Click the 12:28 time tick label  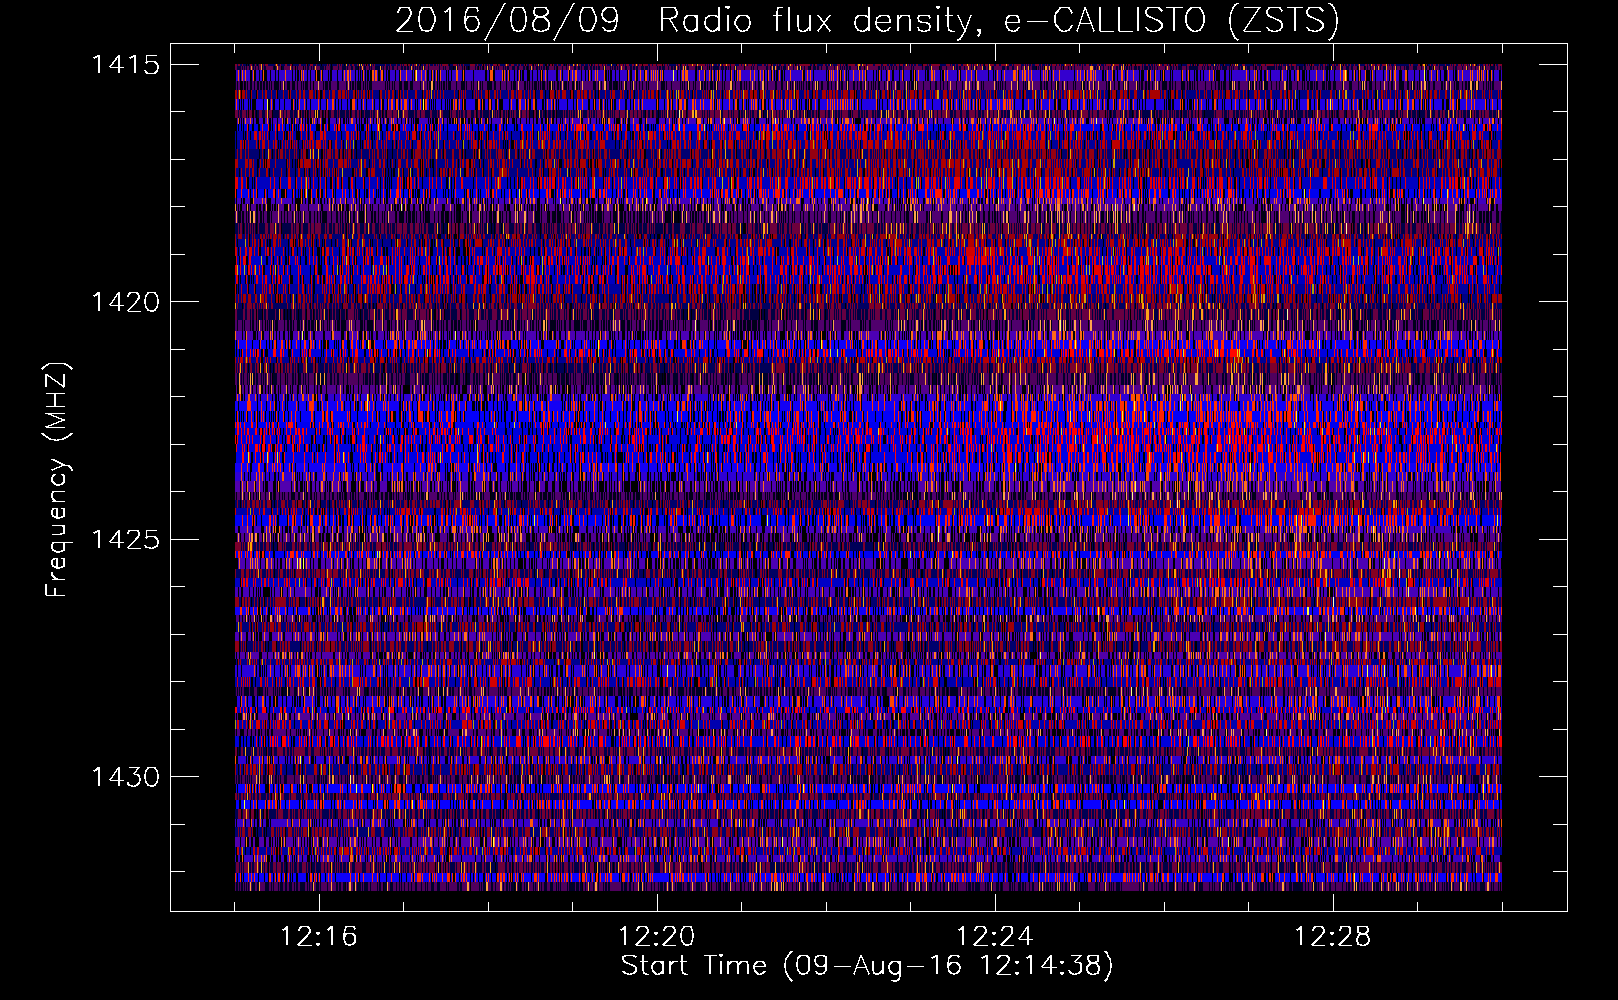(1333, 937)
